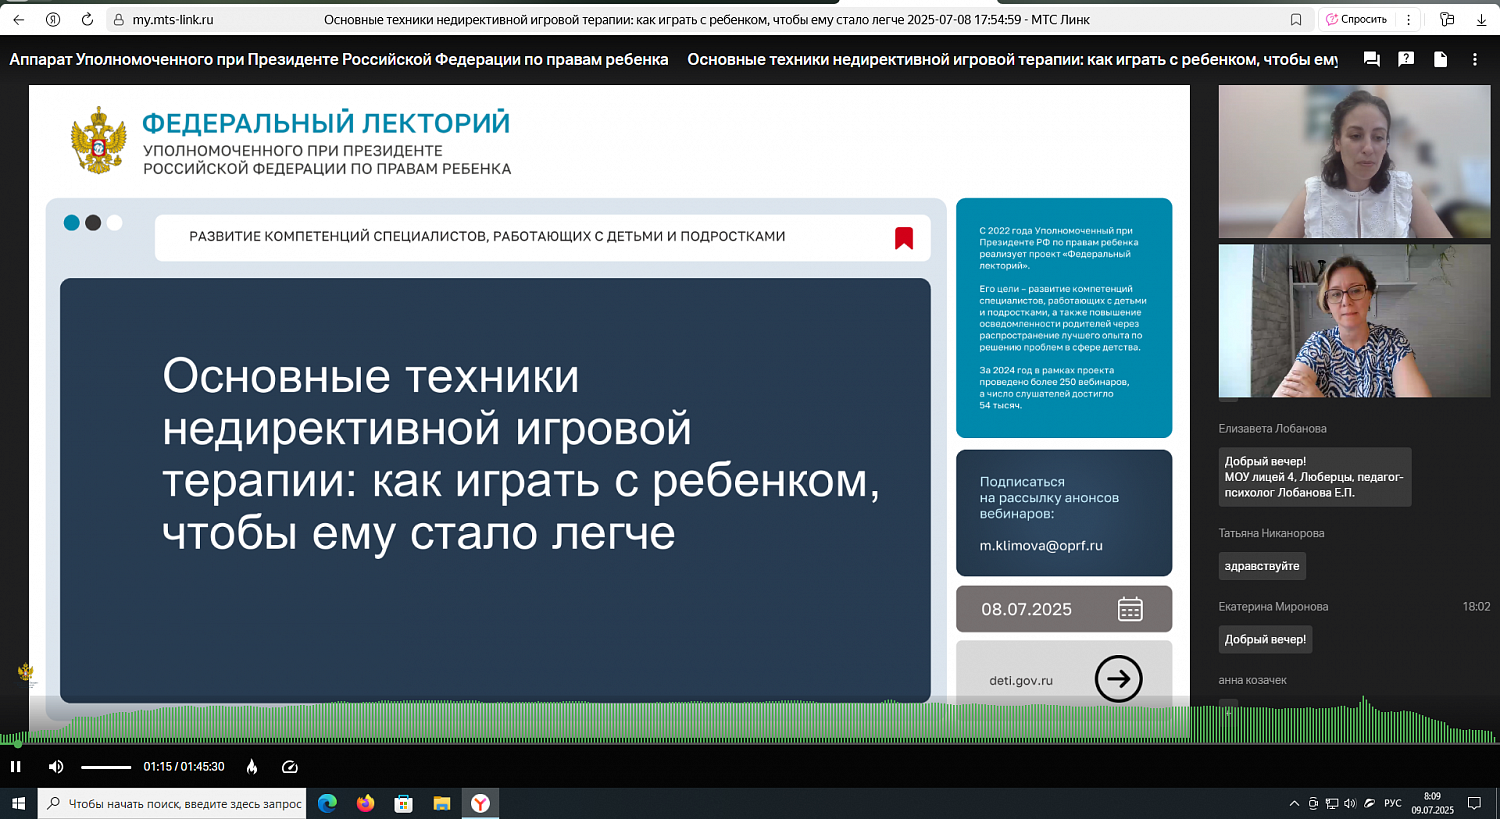Open the playback speed gauge icon
The width and height of the screenshot is (1500, 819).
tap(290, 767)
